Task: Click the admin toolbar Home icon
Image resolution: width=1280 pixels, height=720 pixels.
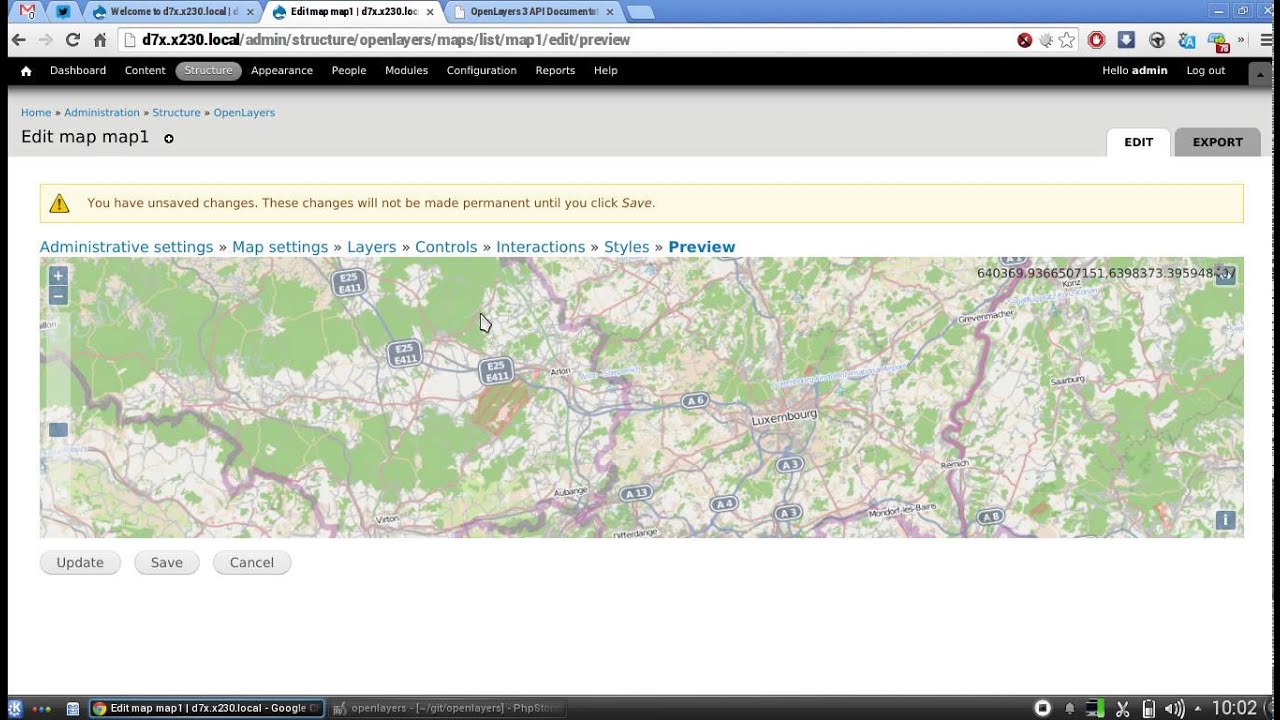Action: [x=26, y=71]
